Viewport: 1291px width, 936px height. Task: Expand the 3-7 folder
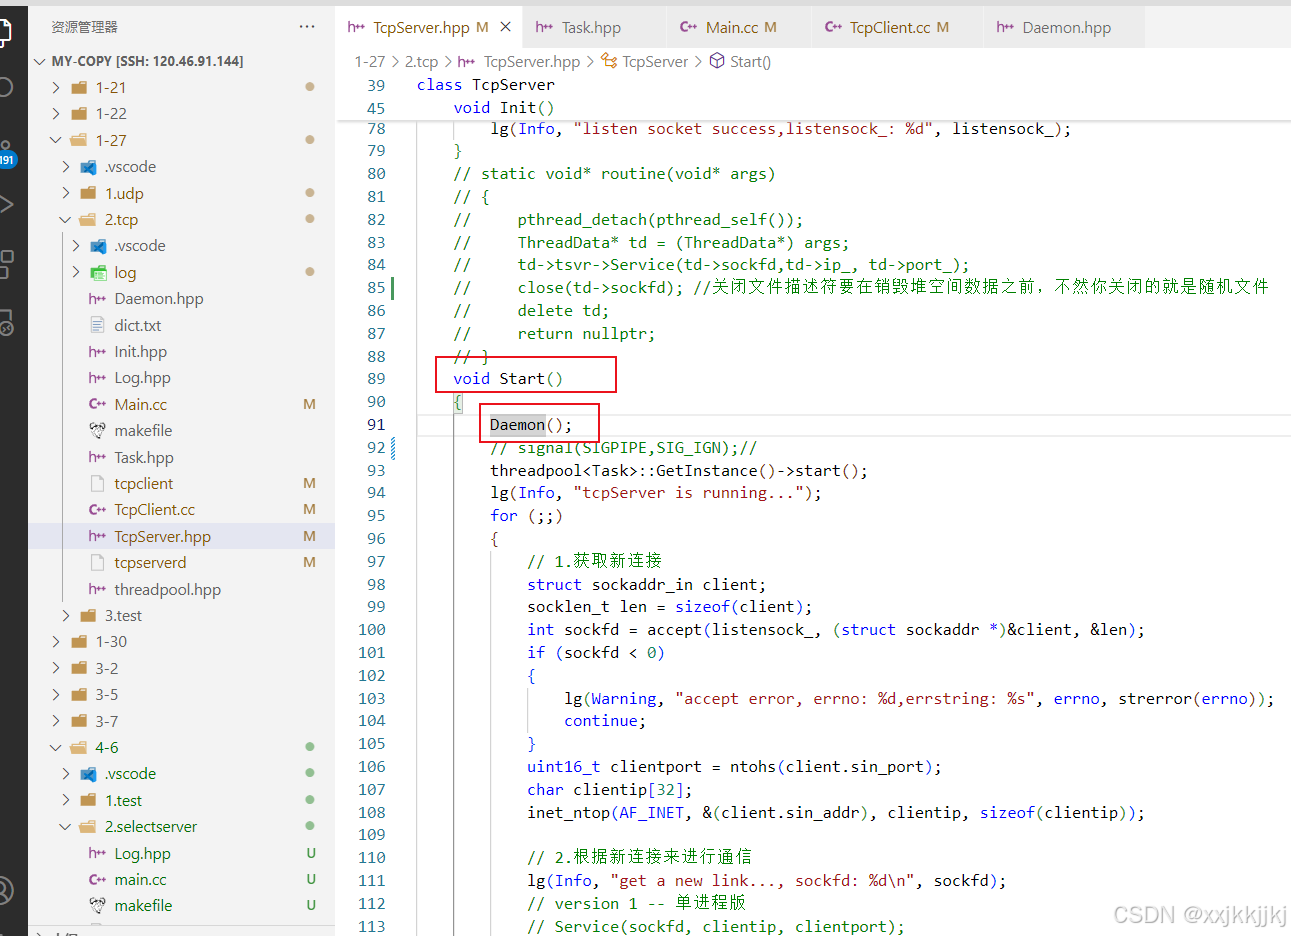click(56, 722)
